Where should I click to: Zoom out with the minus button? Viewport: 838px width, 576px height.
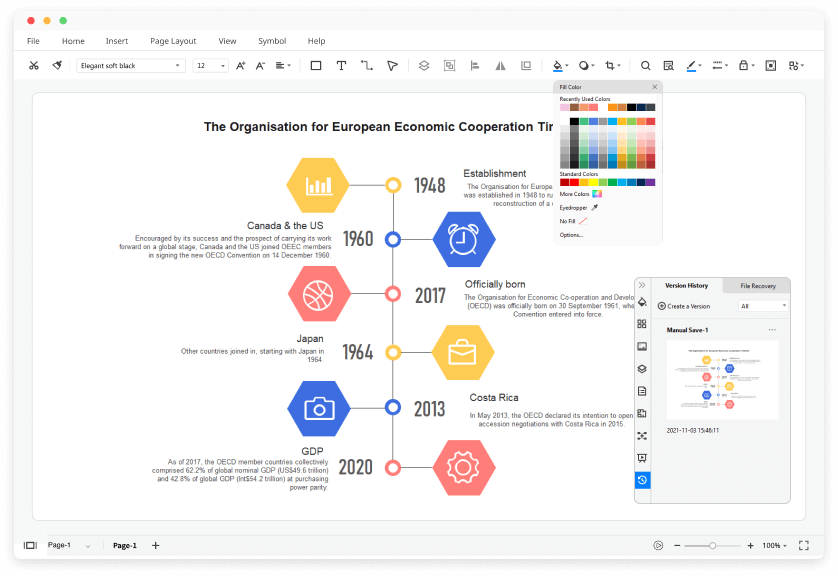point(677,546)
